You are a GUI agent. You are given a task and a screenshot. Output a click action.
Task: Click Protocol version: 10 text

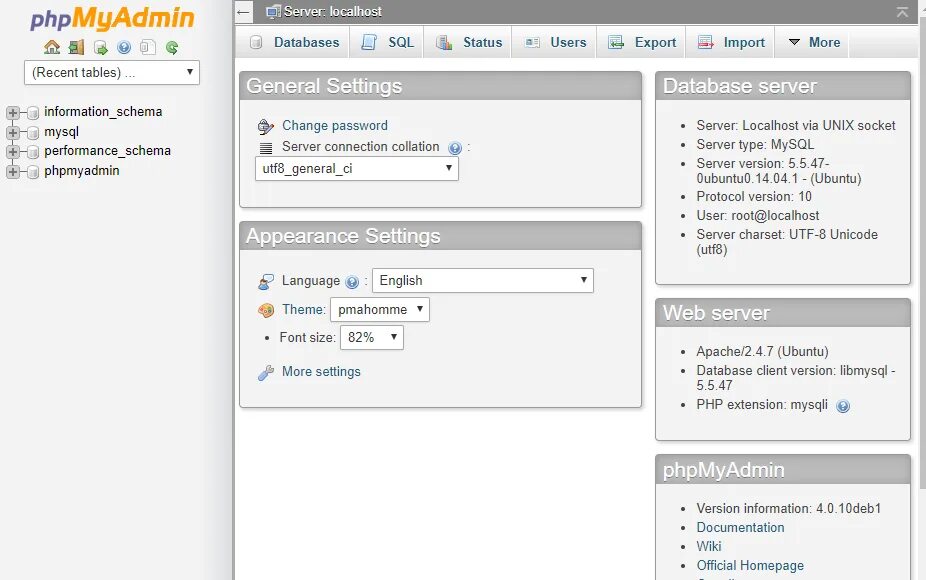tap(754, 197)
